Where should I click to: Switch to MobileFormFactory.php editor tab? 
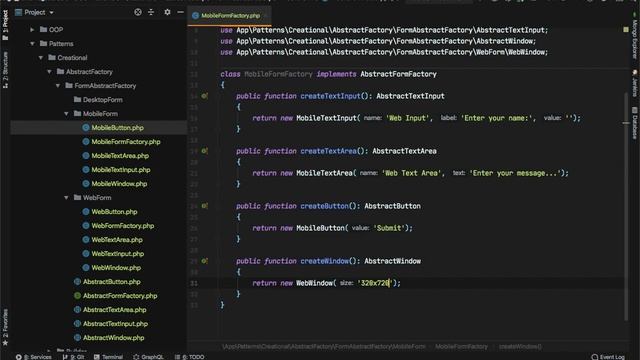[x=231, y=16]
